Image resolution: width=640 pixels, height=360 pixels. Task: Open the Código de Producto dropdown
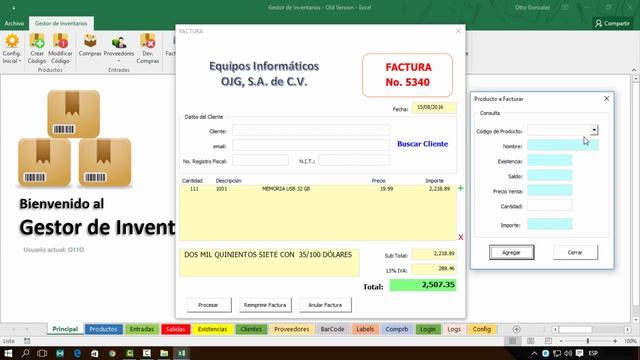[x=594, y=130]
